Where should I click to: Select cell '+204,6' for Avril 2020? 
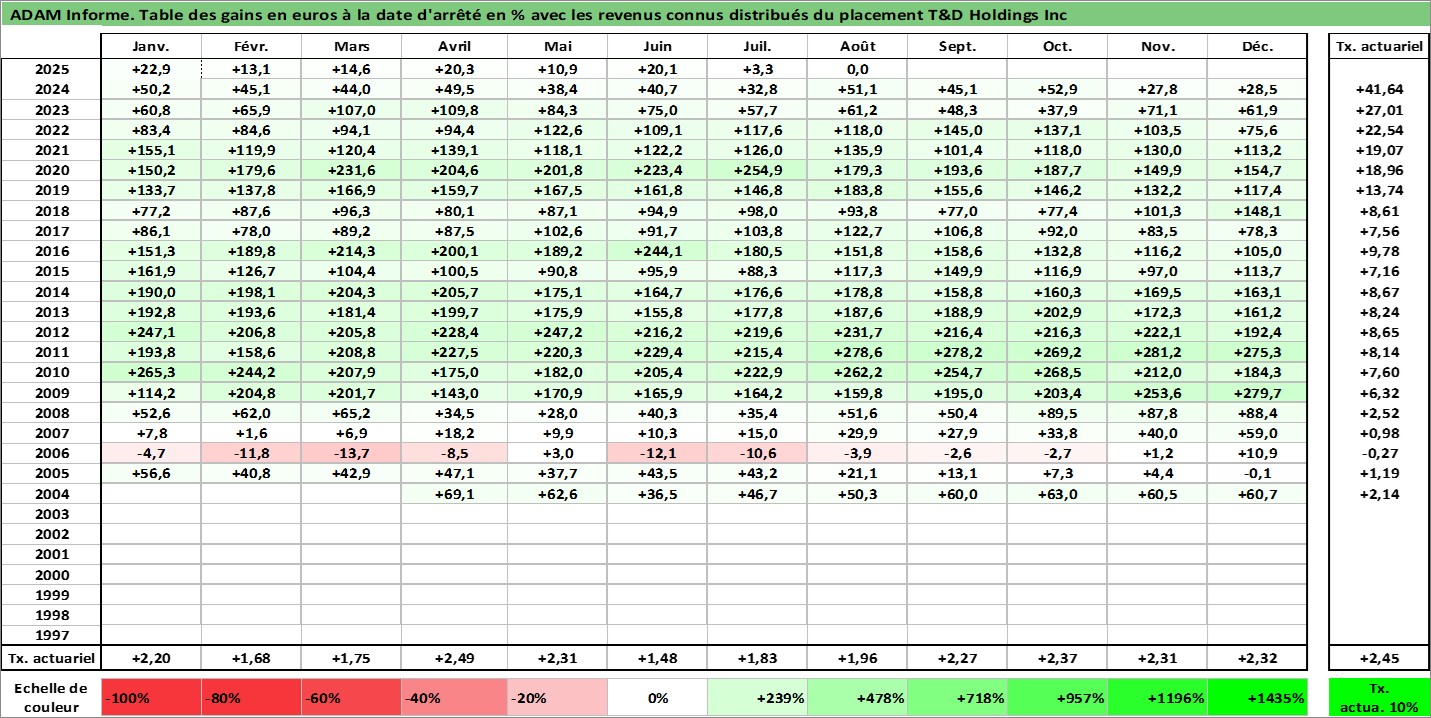coord(454,170)
